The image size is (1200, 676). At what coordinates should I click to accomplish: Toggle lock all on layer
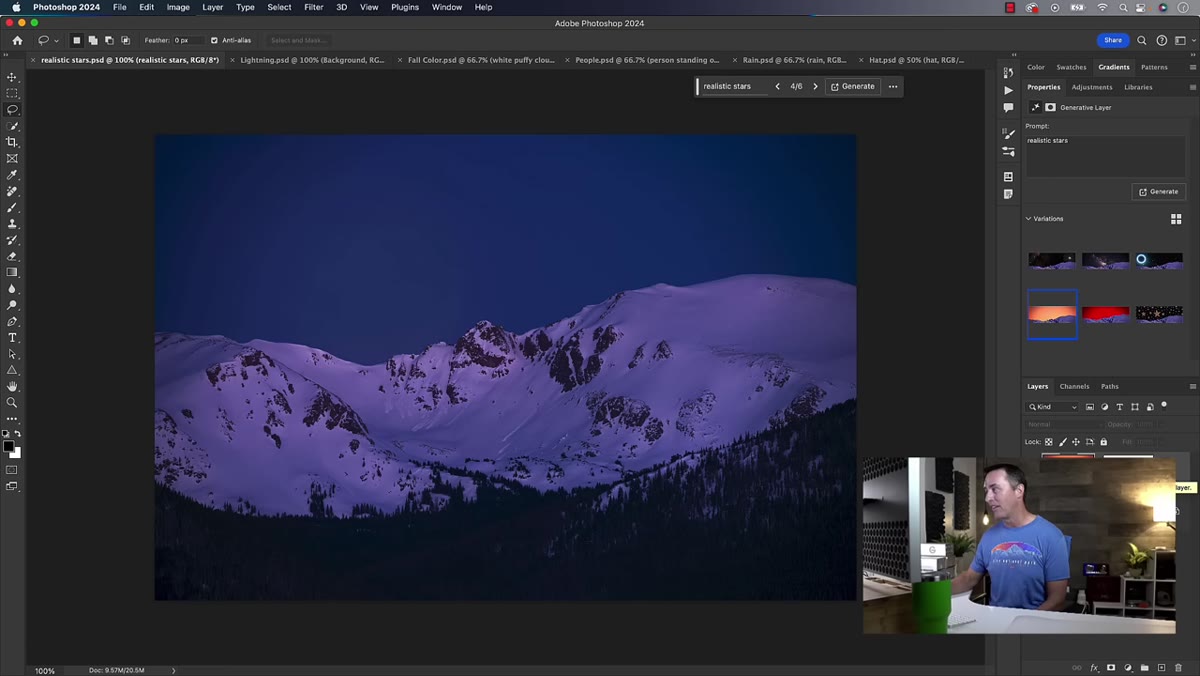[1104, 442]
